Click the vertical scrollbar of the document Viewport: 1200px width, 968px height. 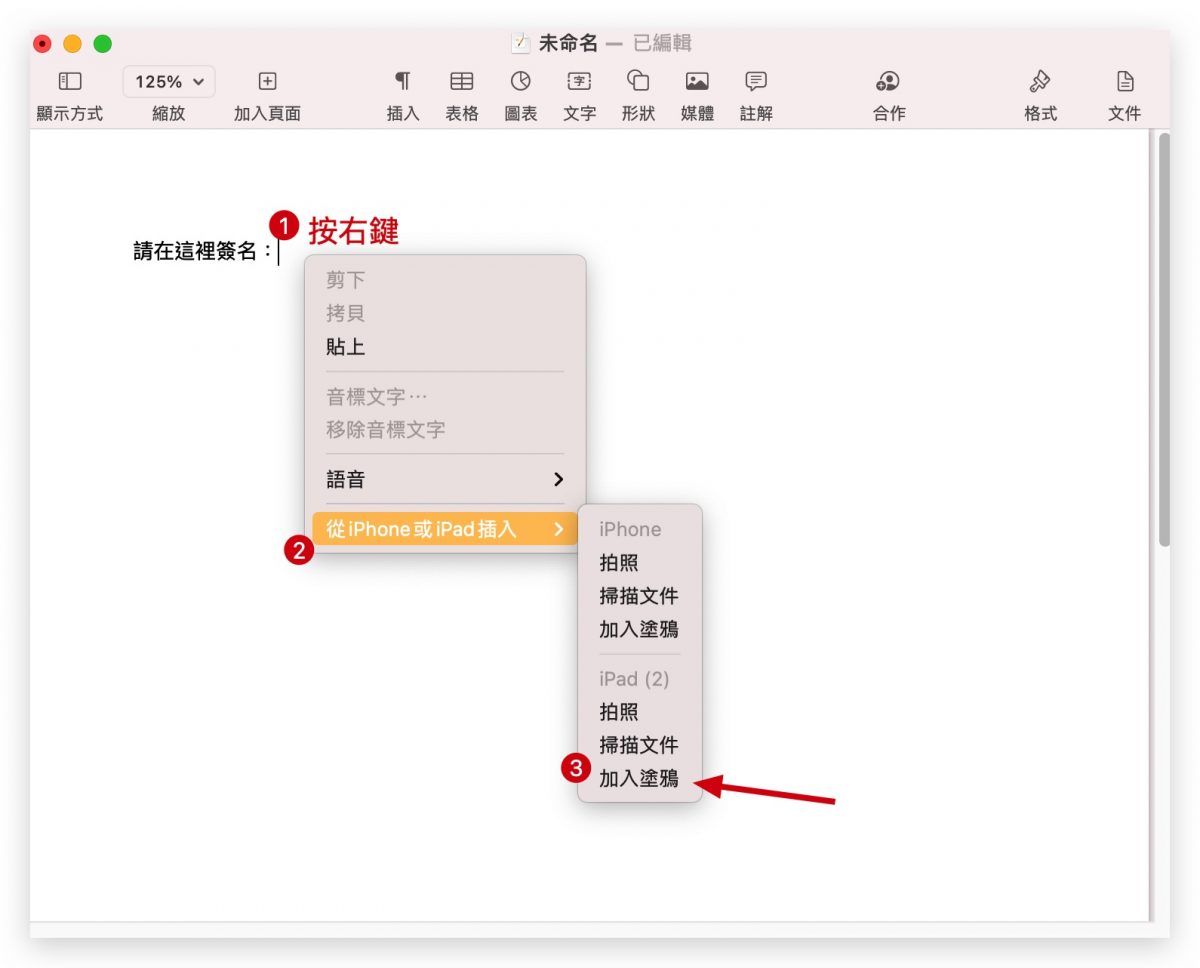1163,340
